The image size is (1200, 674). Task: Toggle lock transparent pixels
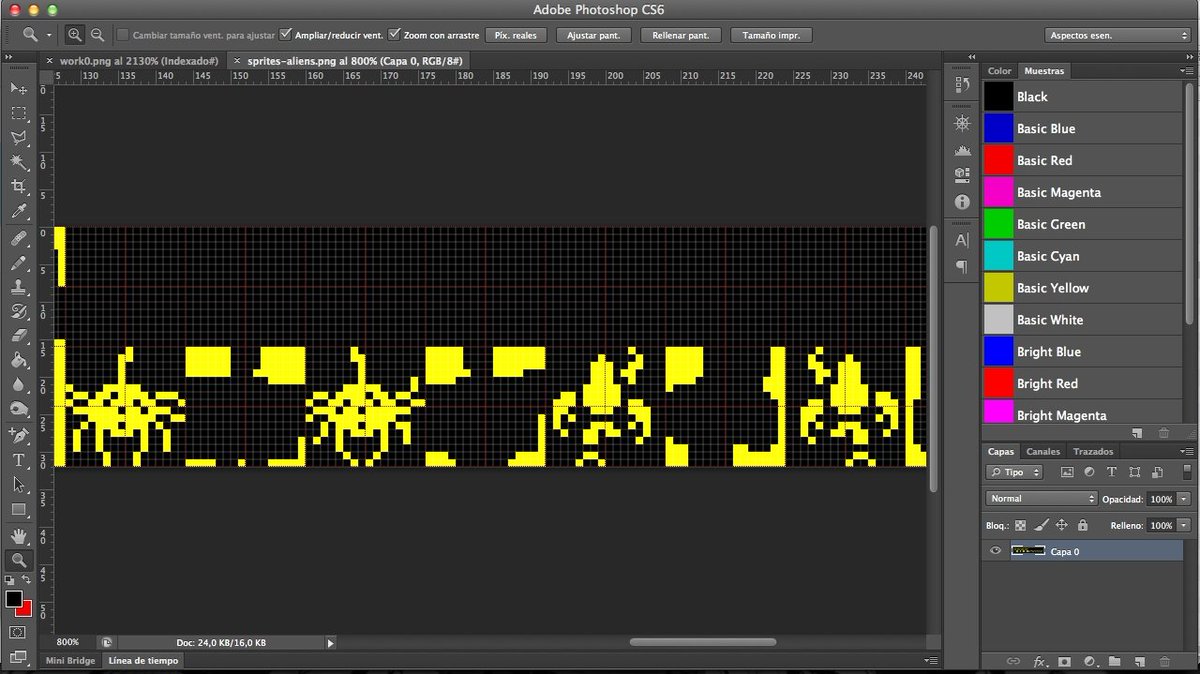tap(1020, 525)
